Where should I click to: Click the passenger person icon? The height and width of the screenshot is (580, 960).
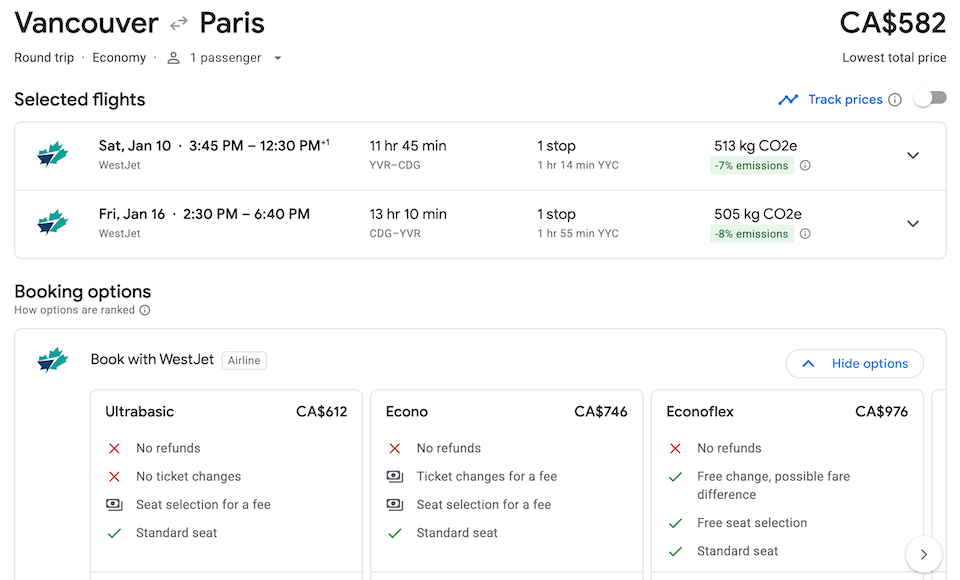coord(174,58)
